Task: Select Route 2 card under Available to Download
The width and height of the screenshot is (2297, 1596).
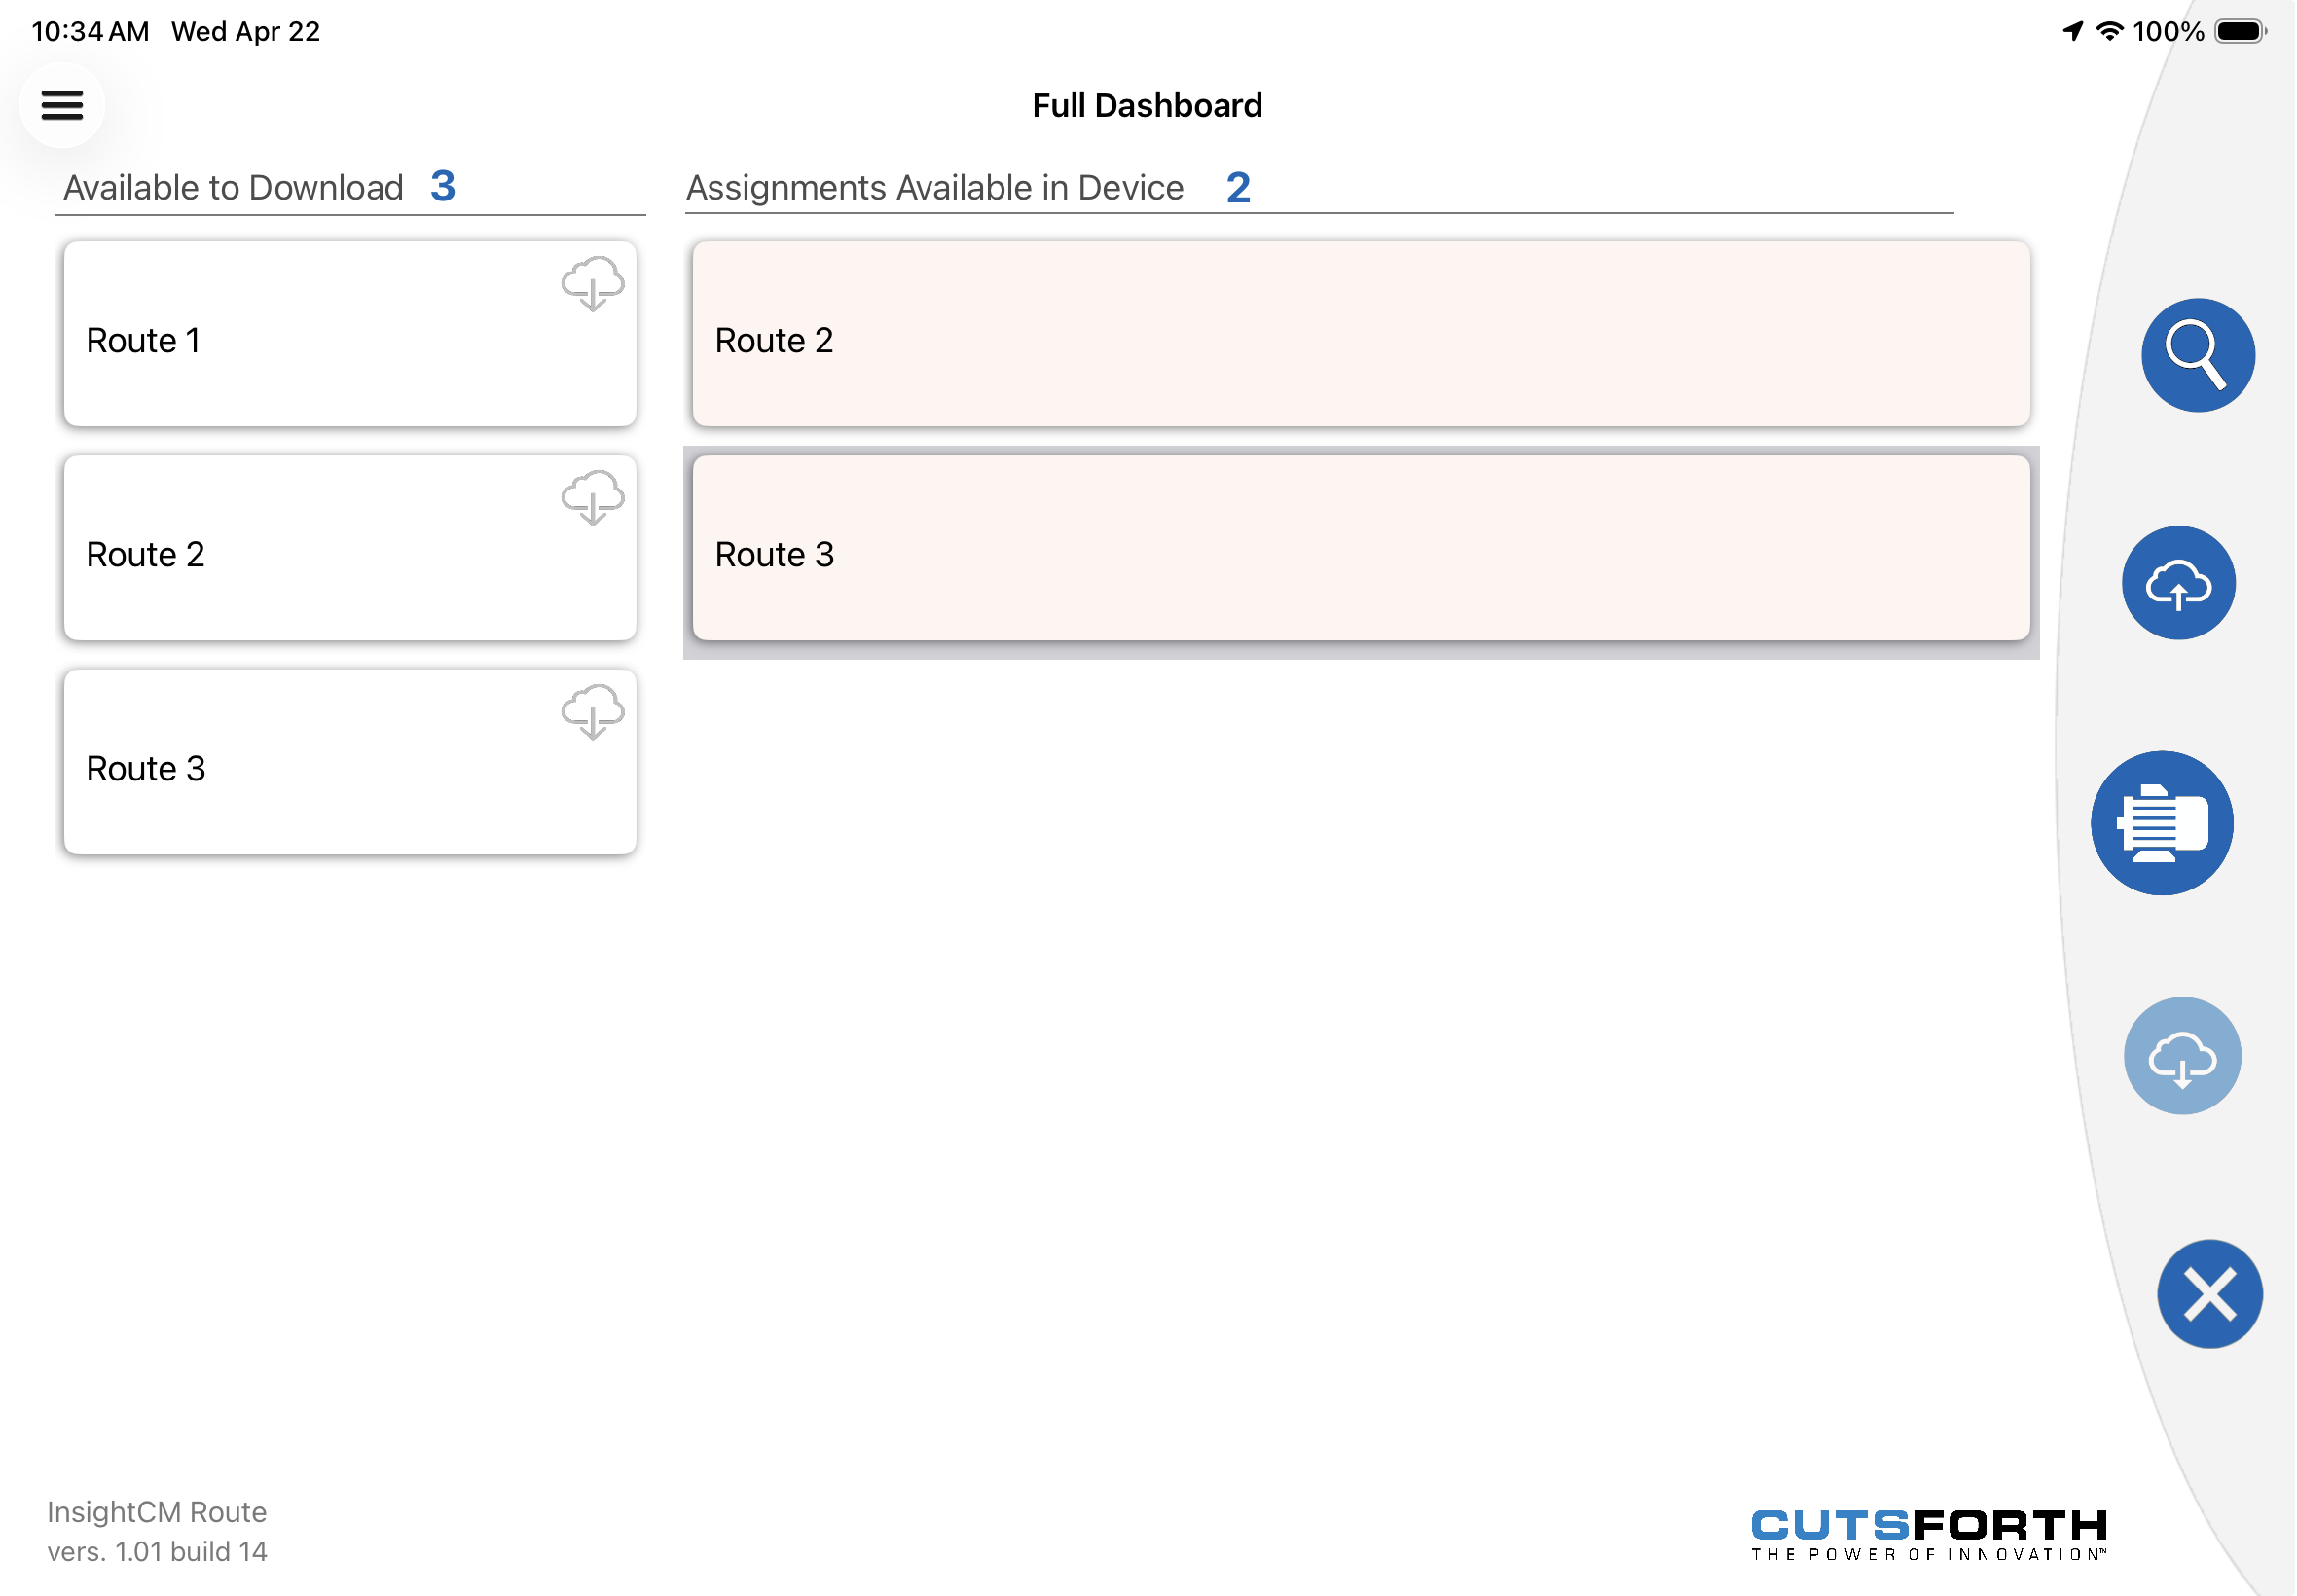Action: [350, 548]
